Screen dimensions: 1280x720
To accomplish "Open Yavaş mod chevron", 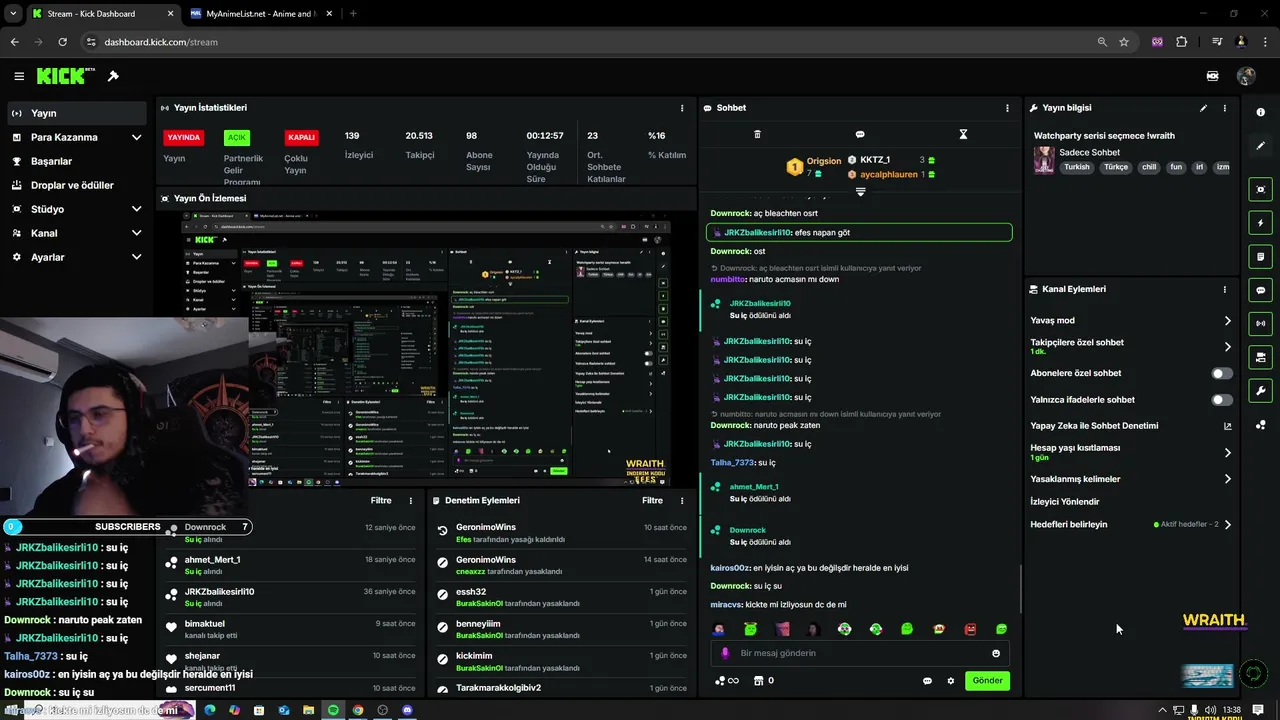I will (x=1228, y=321).
